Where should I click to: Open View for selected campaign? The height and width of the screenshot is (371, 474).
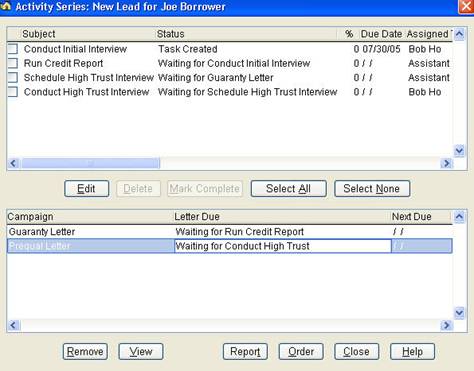[141, 352]
